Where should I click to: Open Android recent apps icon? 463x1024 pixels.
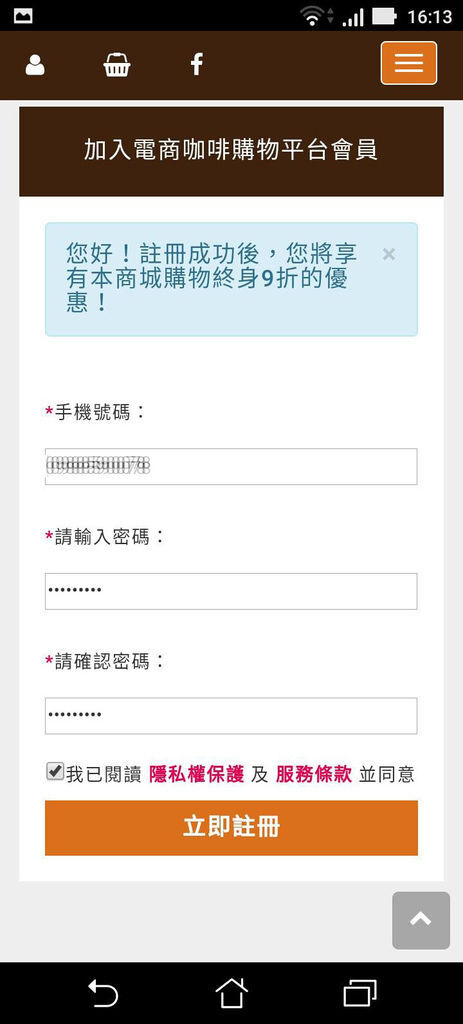(x=360, y=993)
